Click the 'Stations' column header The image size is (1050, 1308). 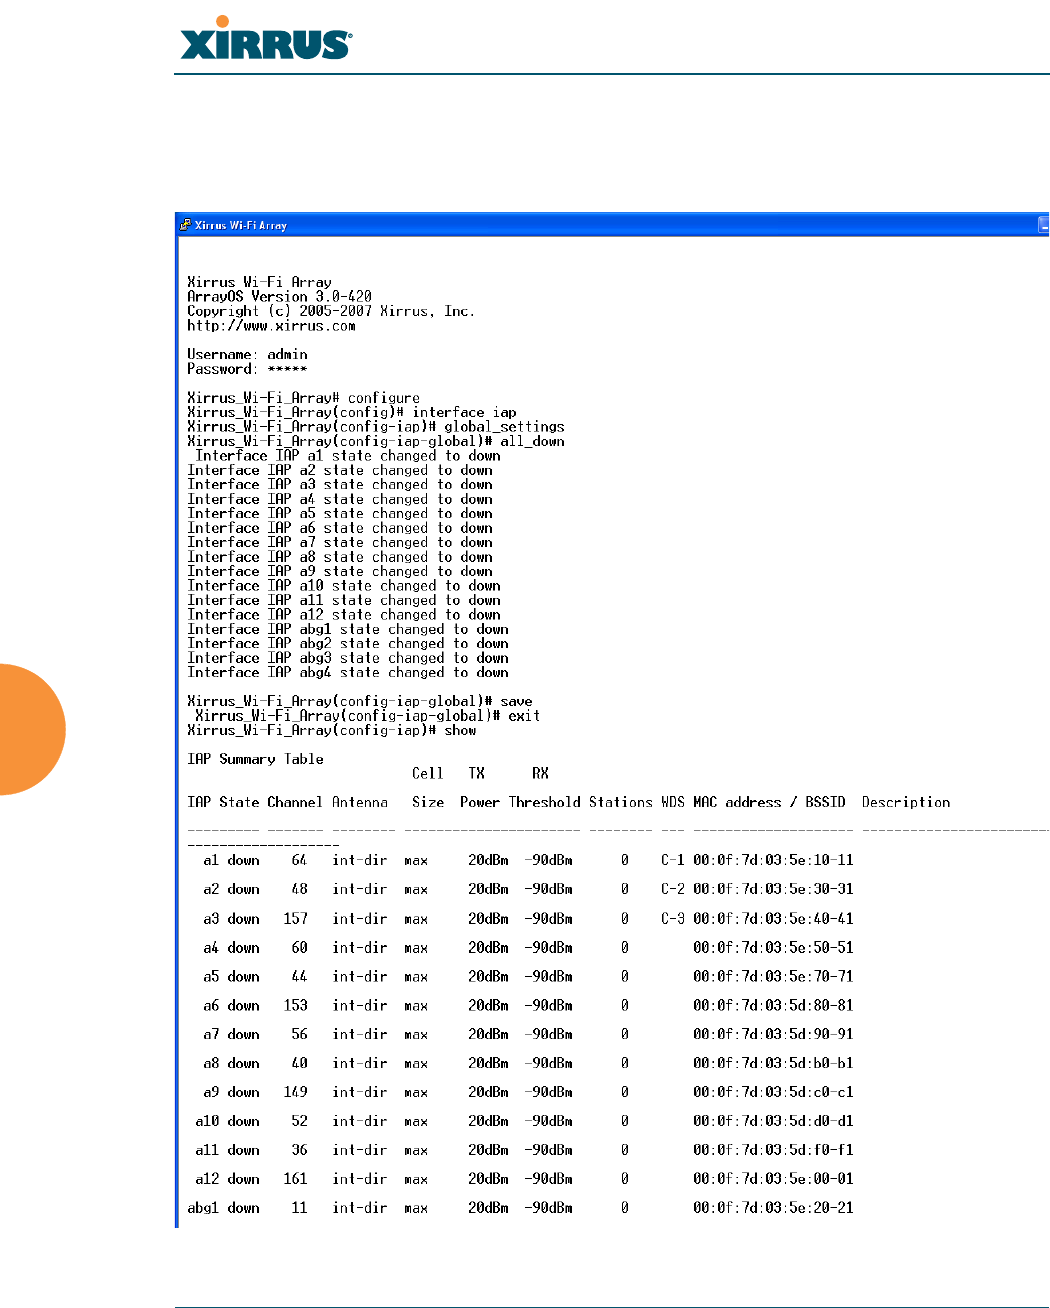(x=621, y=803)
